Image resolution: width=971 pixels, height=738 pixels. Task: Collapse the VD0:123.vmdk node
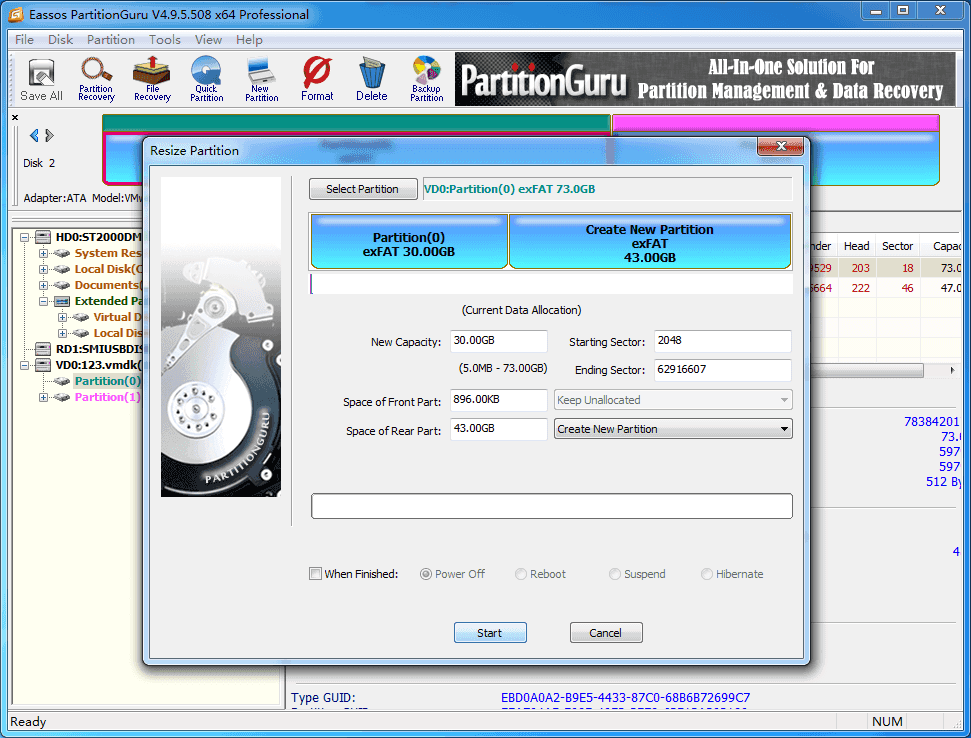tap(24, 365)
